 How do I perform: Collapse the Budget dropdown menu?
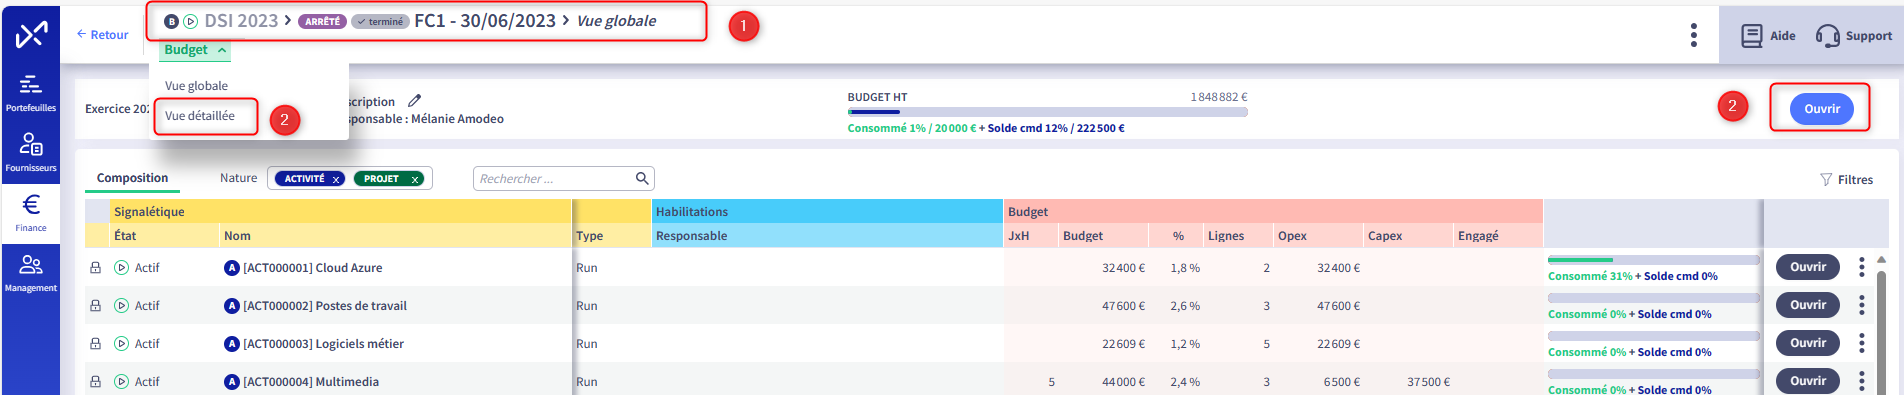pos(195,50)
